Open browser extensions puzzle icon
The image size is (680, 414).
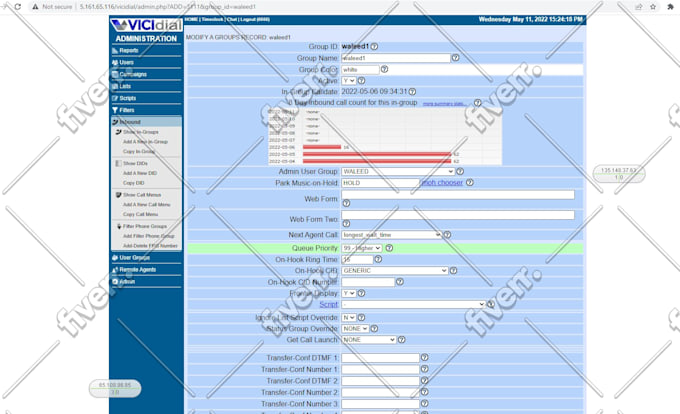click(x=670, y=7)
